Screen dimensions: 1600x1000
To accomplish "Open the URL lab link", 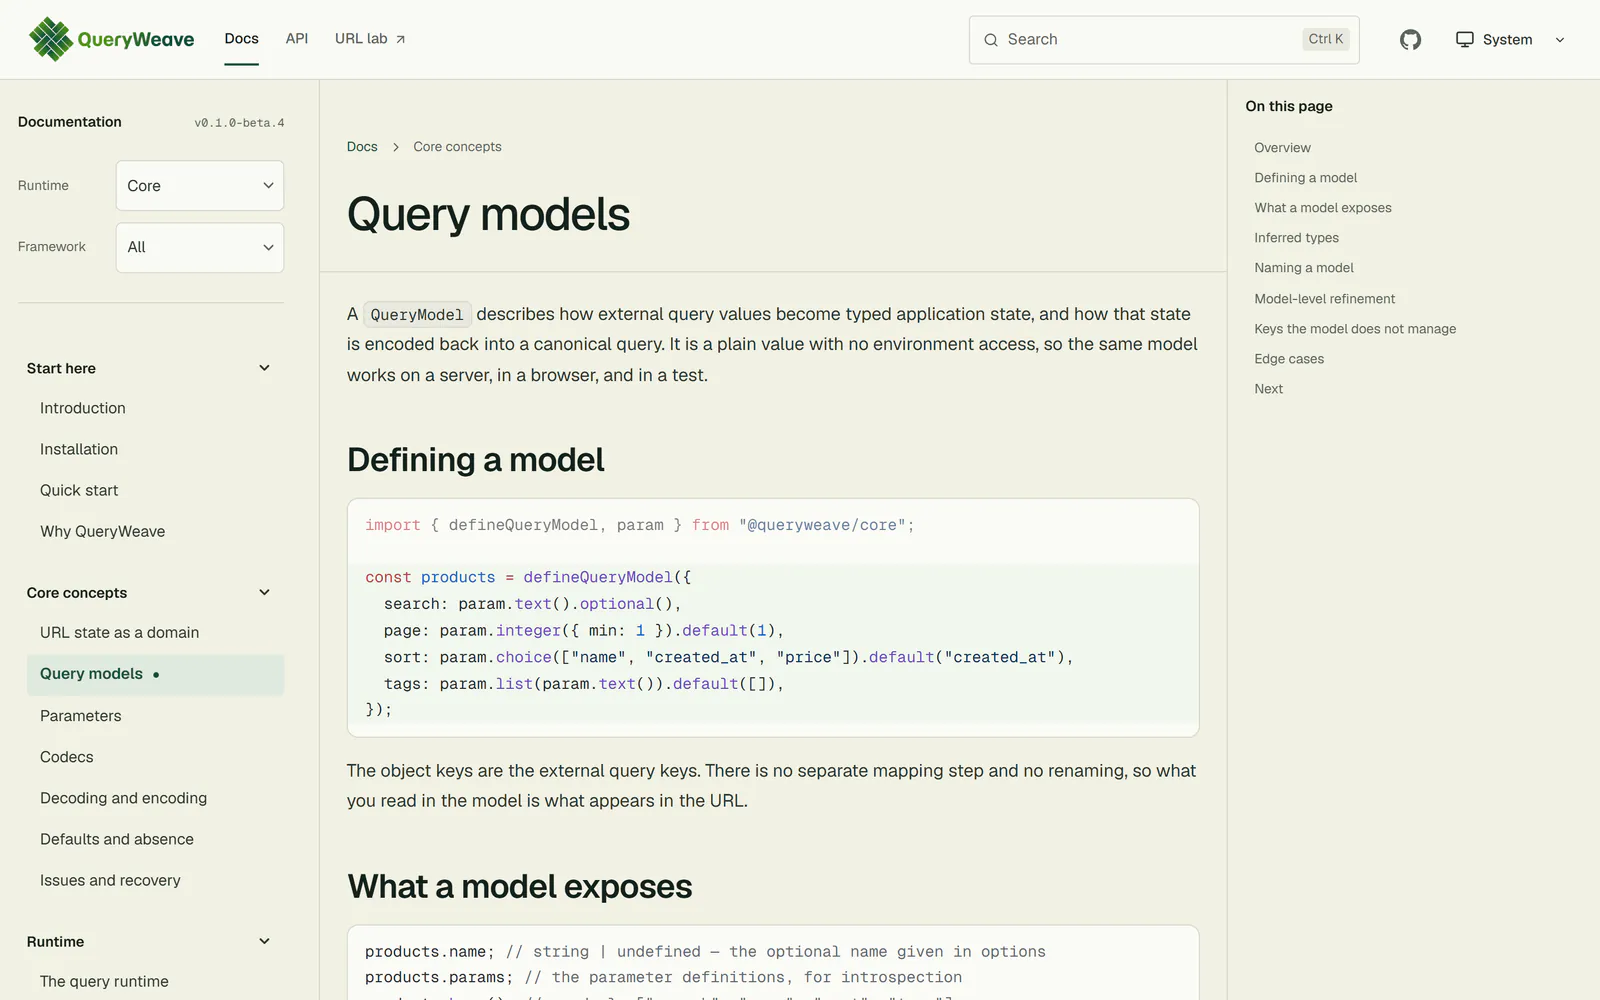I will (370, 39).
